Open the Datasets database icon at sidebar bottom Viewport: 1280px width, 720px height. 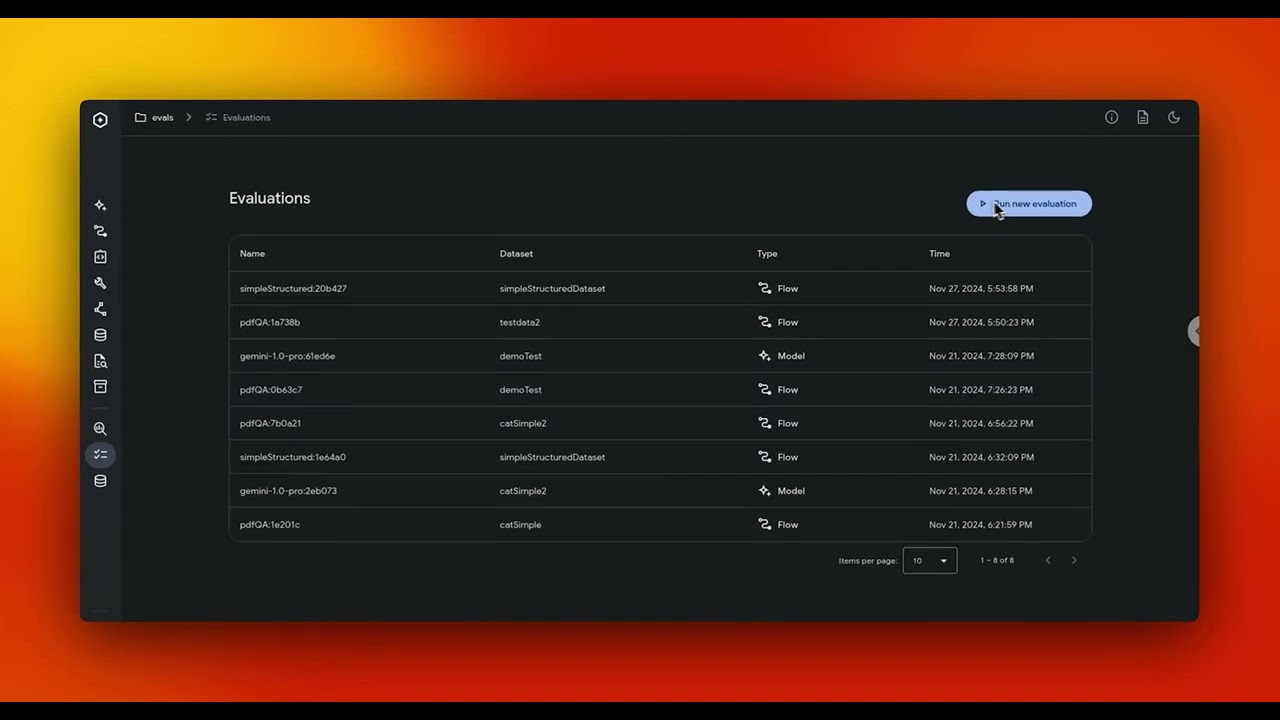(x=100, y=481)
